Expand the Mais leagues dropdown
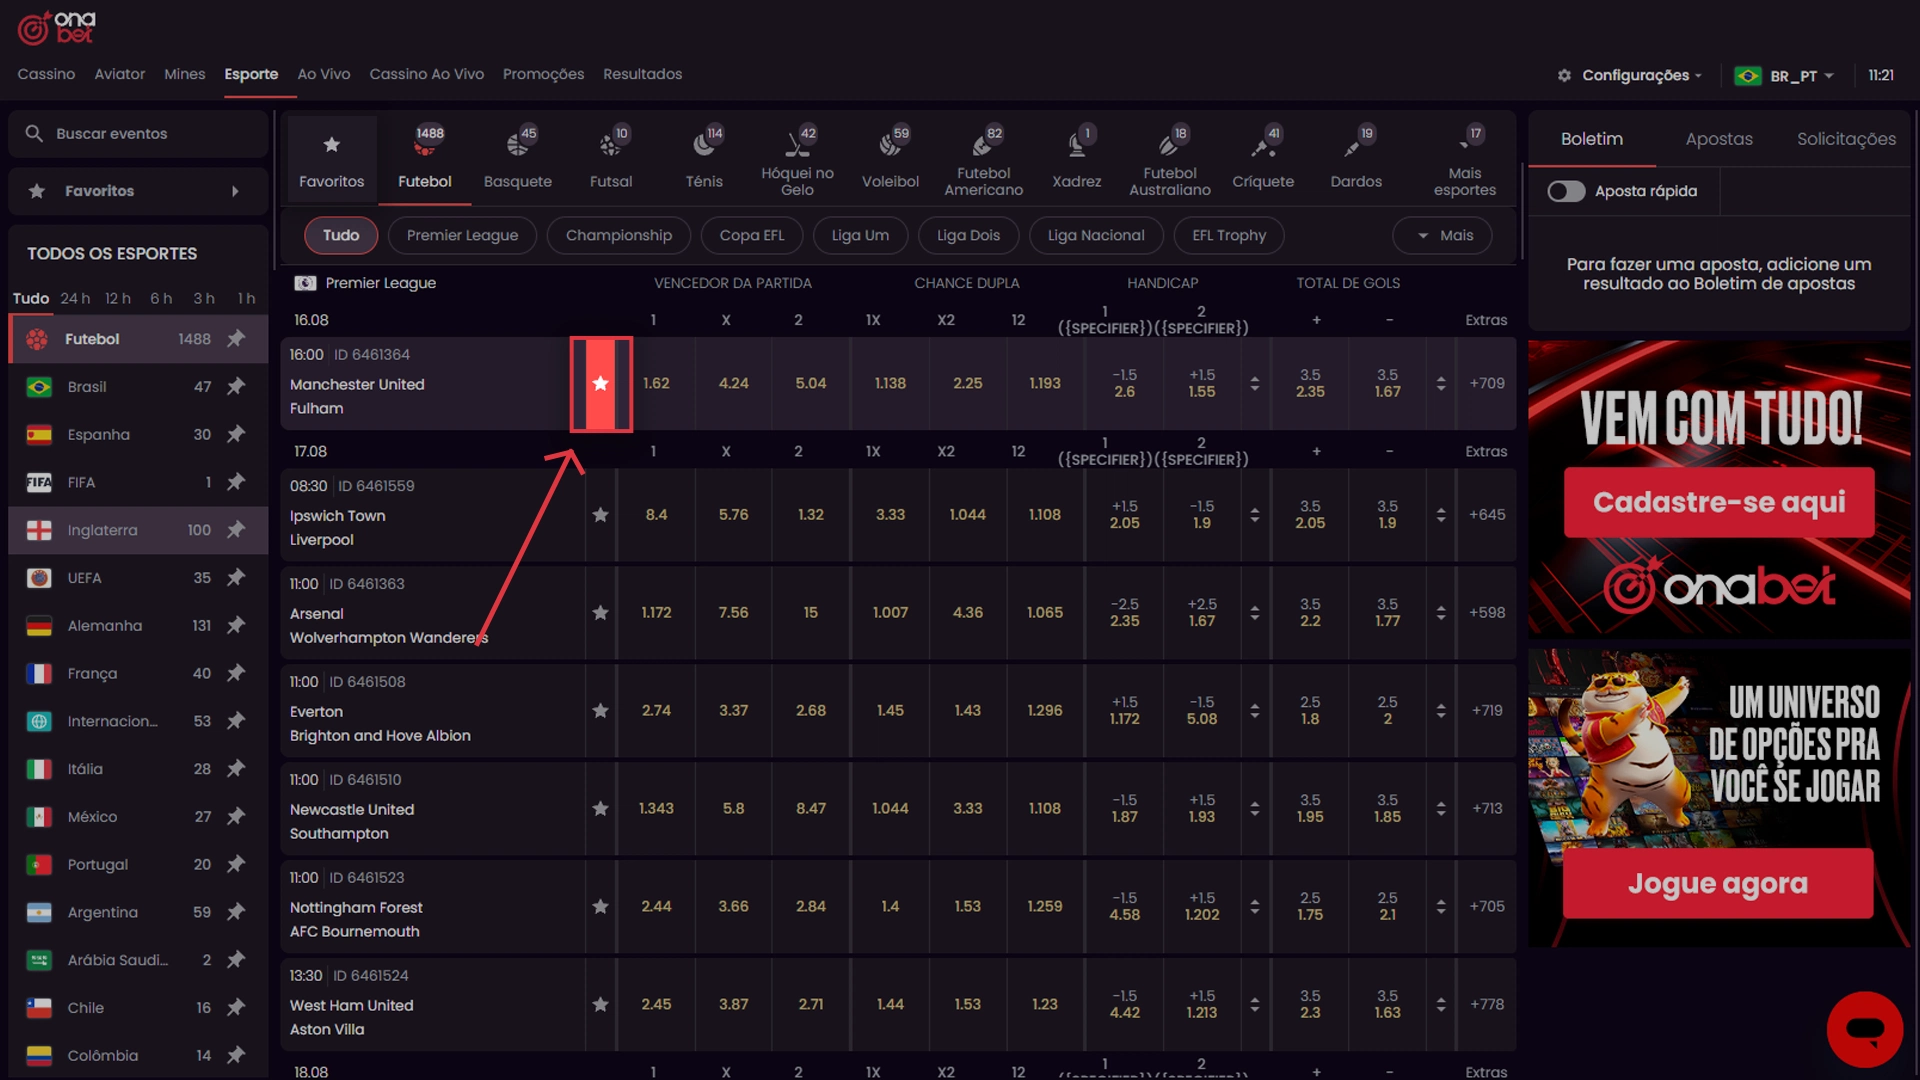Viewport: 1920px width, 1080px height. pyautogui.click(x=1442, y=235)
